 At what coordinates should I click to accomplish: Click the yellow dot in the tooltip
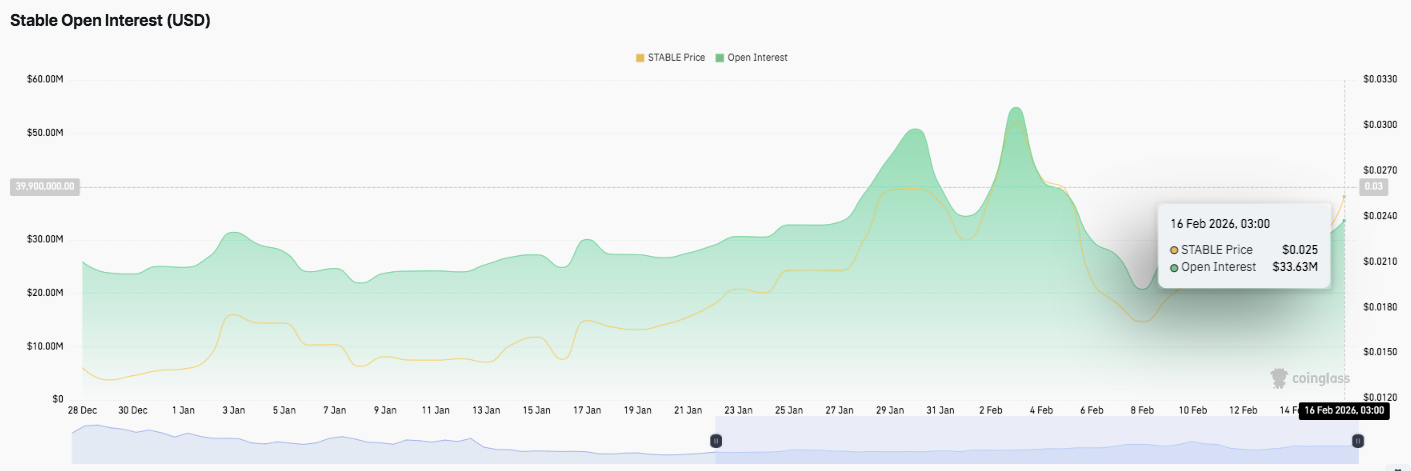click(x=1174, y=250)
